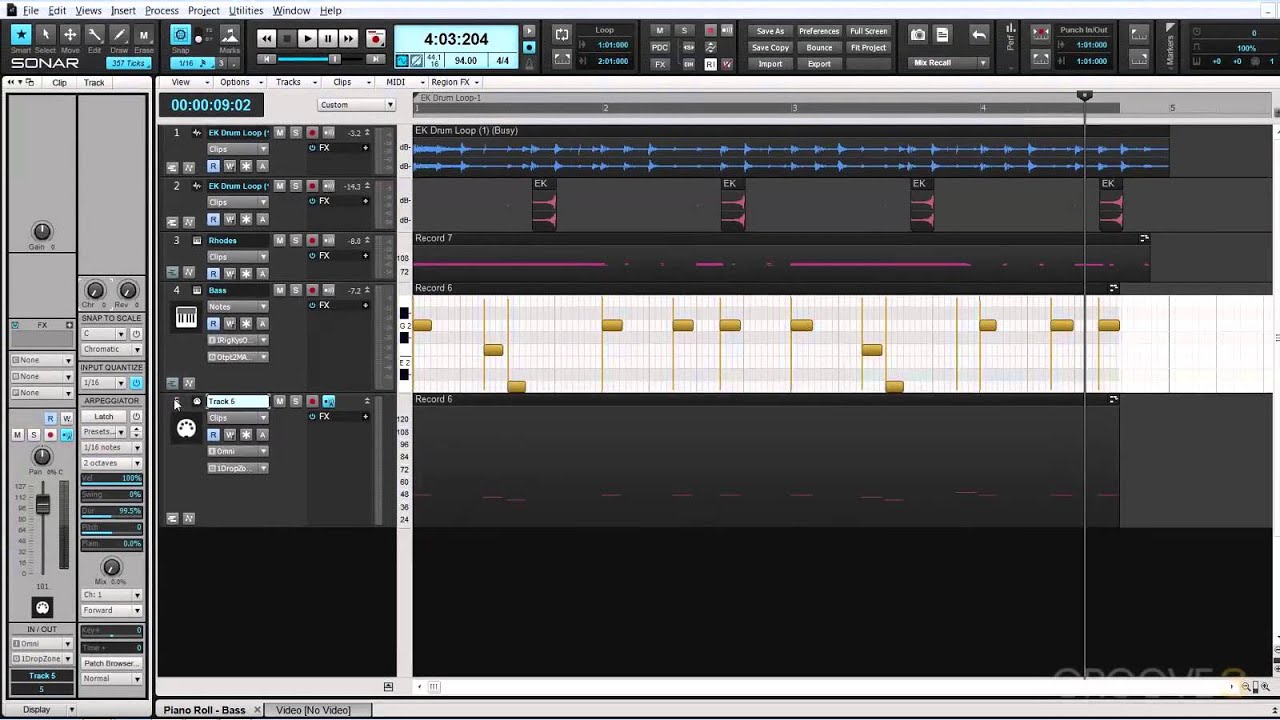Viewport: 1280px width, 720px height.
Task: Toggle Input Quantize power button
Action: coord(136,383)
